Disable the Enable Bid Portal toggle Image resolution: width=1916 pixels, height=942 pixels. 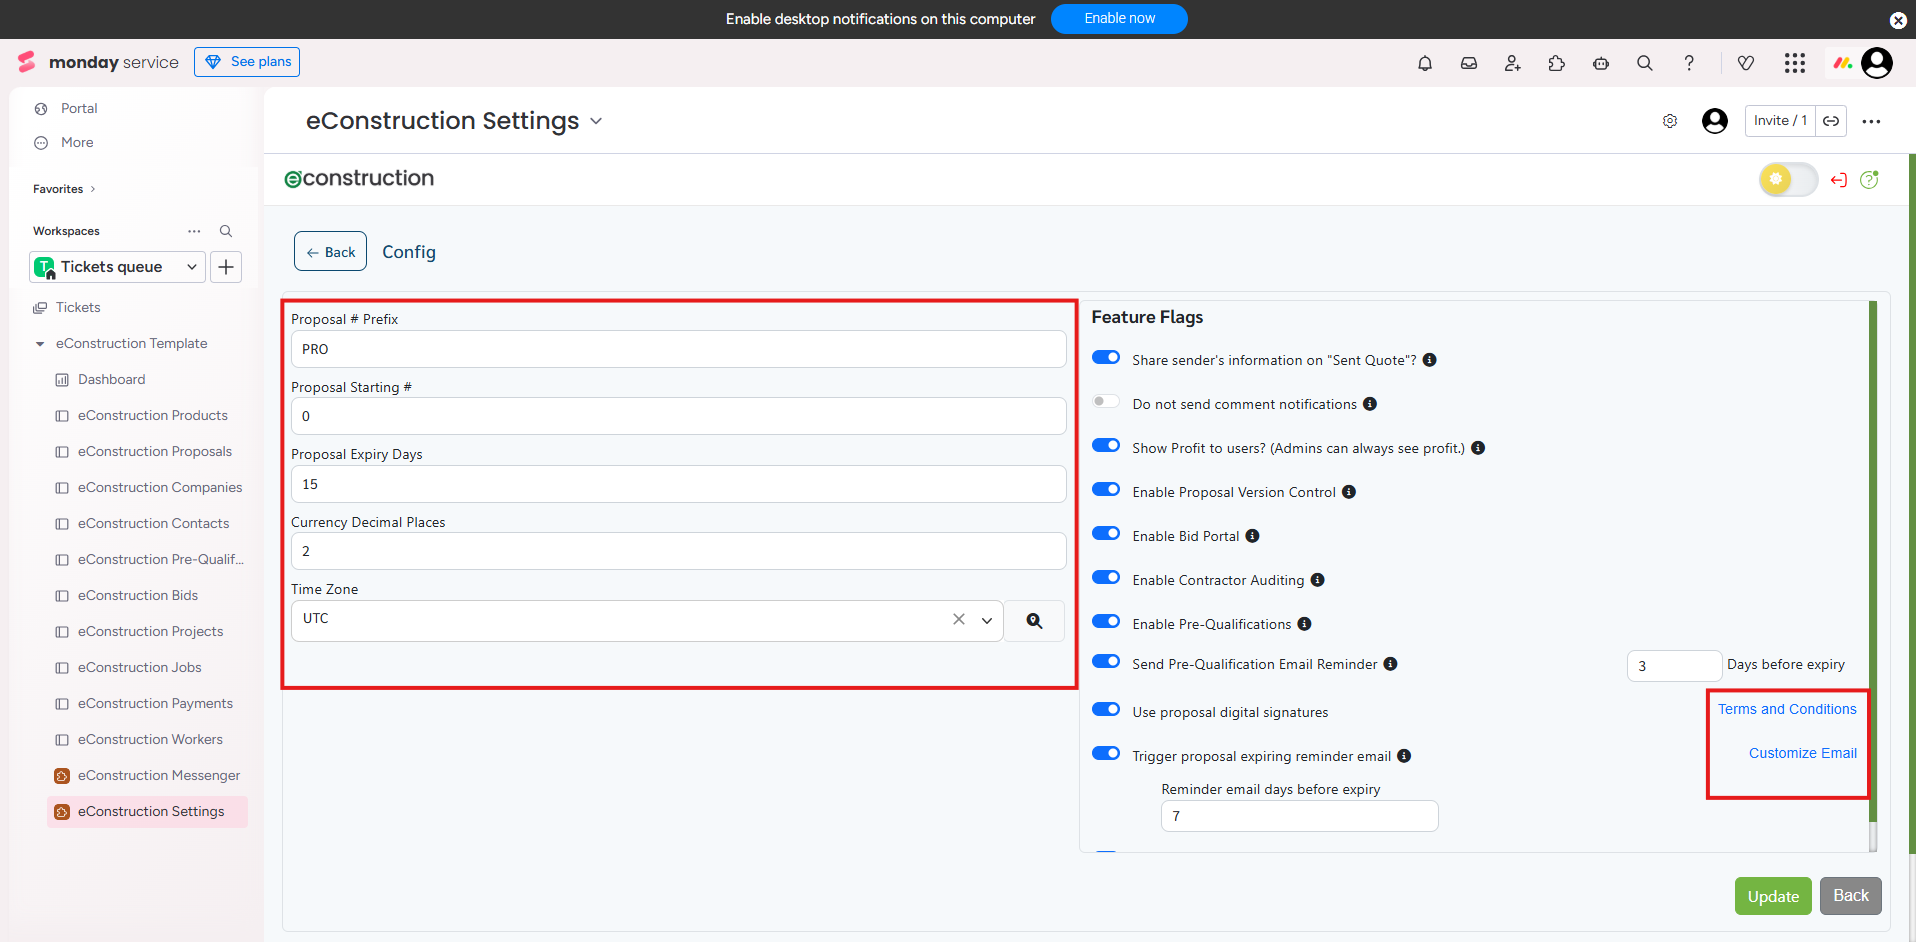pyautogui.click(x=1105, y=534)
